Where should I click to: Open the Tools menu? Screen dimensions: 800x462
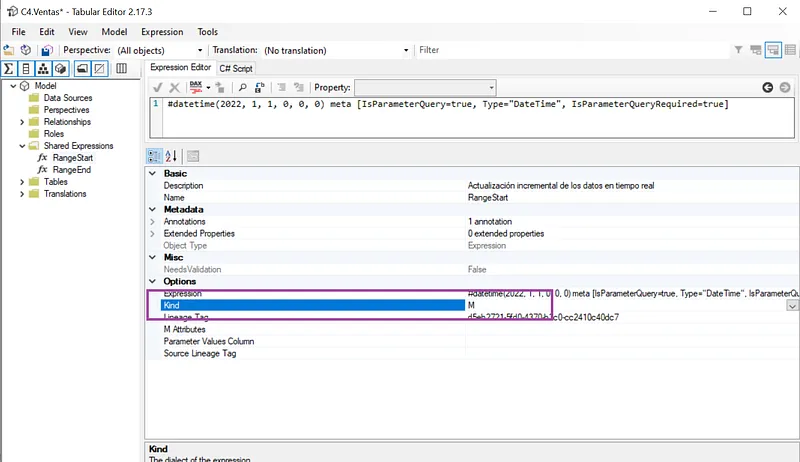coord(208,32)
